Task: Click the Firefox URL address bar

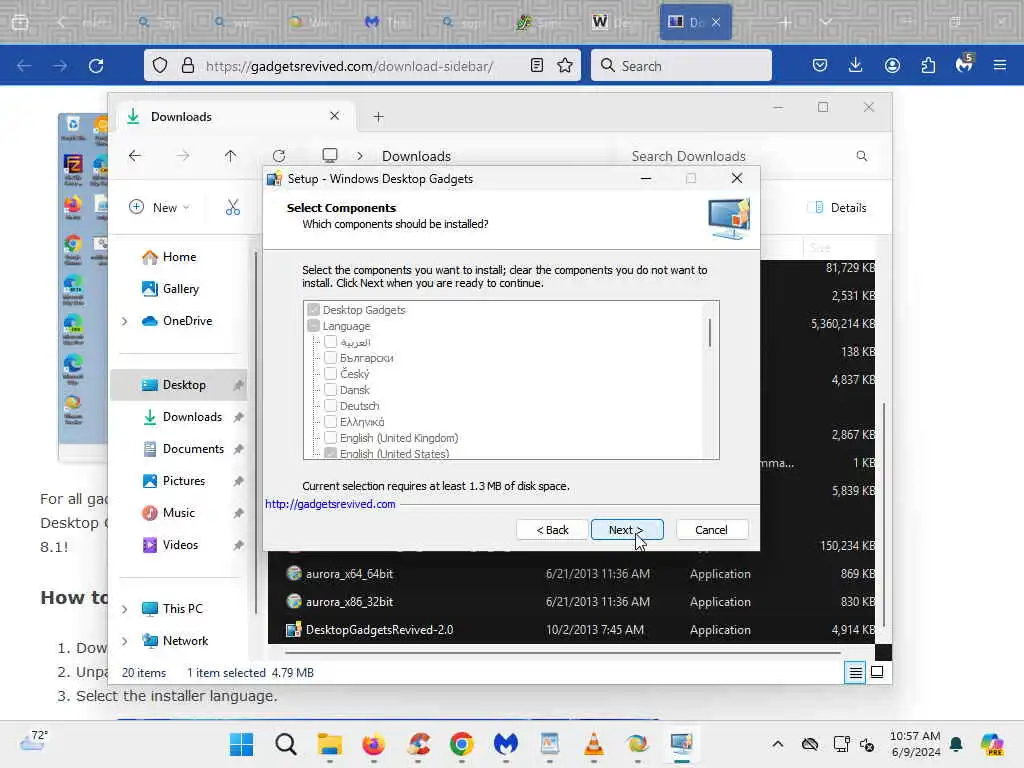Action: pyautogui.click(x=349, y=66)
